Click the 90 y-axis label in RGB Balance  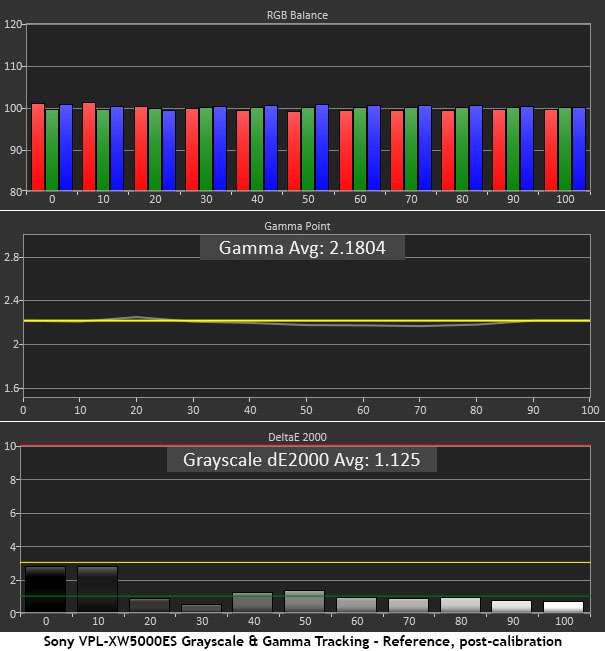[x=16, y=150]
